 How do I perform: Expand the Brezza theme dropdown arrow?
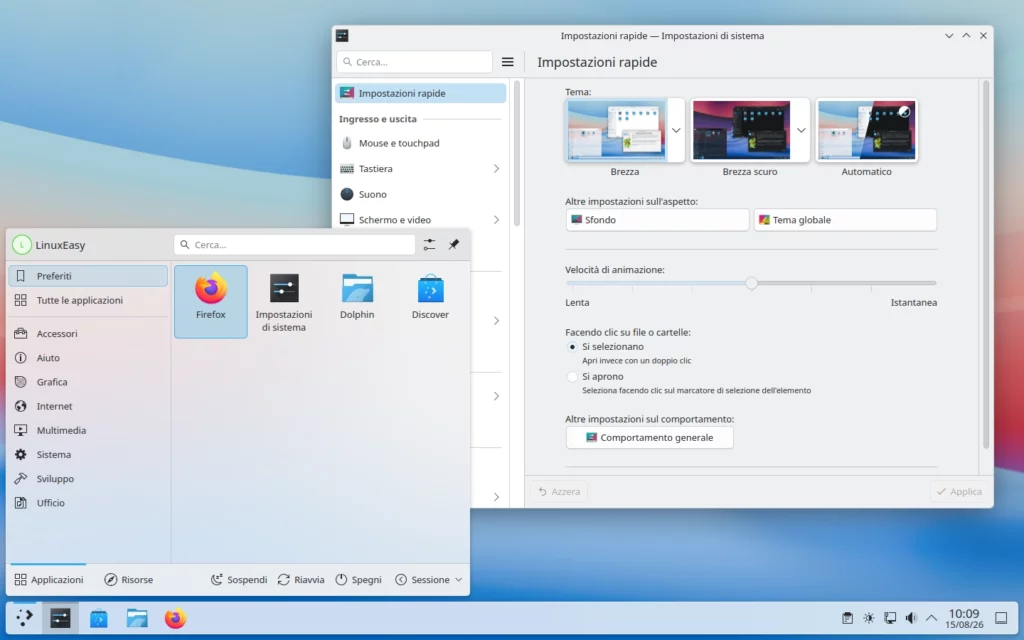[676, 131]
